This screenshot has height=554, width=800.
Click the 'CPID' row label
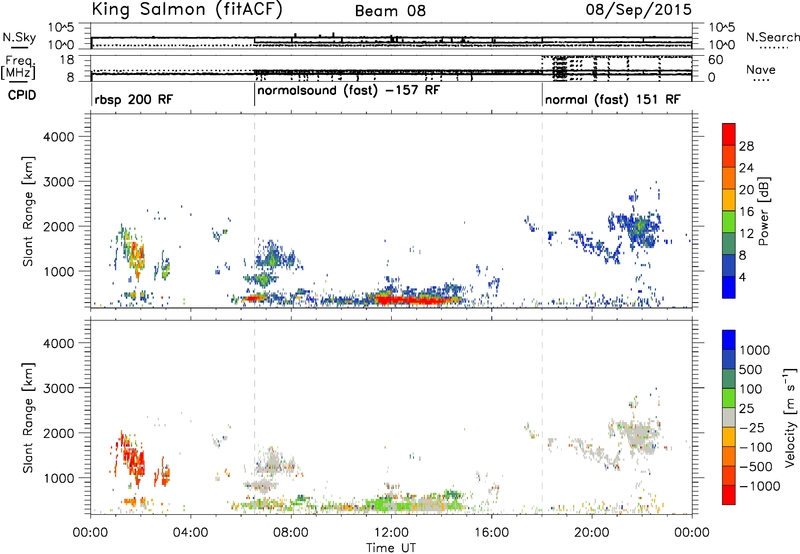click(x=22, y=95)
